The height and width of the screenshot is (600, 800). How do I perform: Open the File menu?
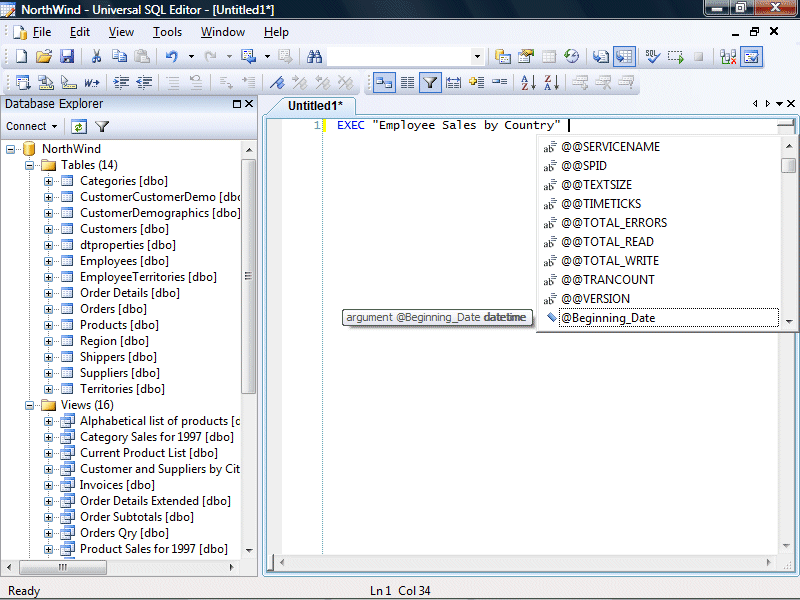(x=42, y=32)
